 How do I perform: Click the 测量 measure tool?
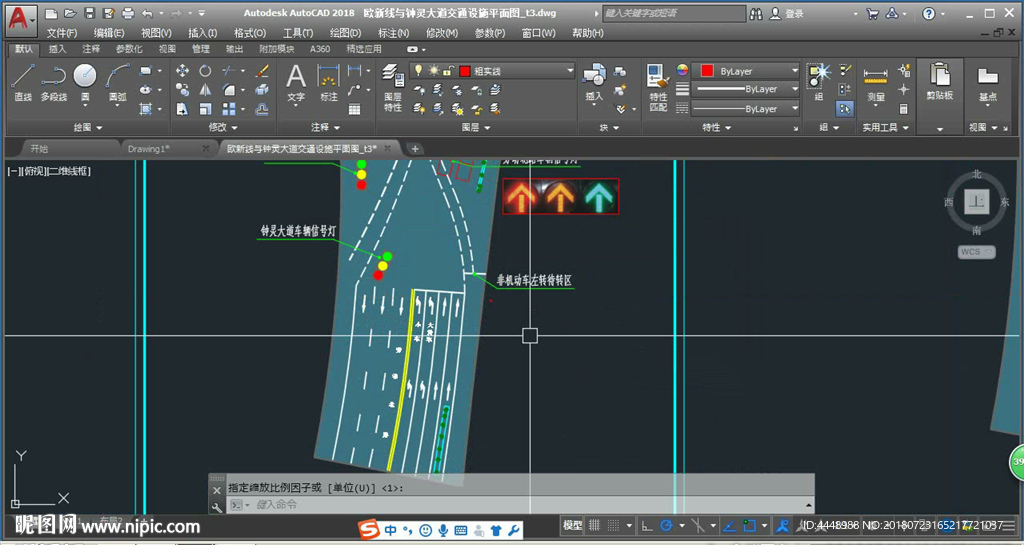click(876, 84)
